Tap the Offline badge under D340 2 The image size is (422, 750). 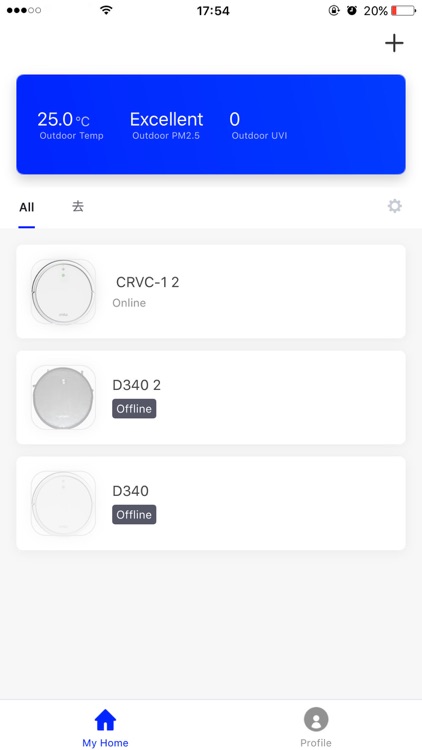coord(134,408)
